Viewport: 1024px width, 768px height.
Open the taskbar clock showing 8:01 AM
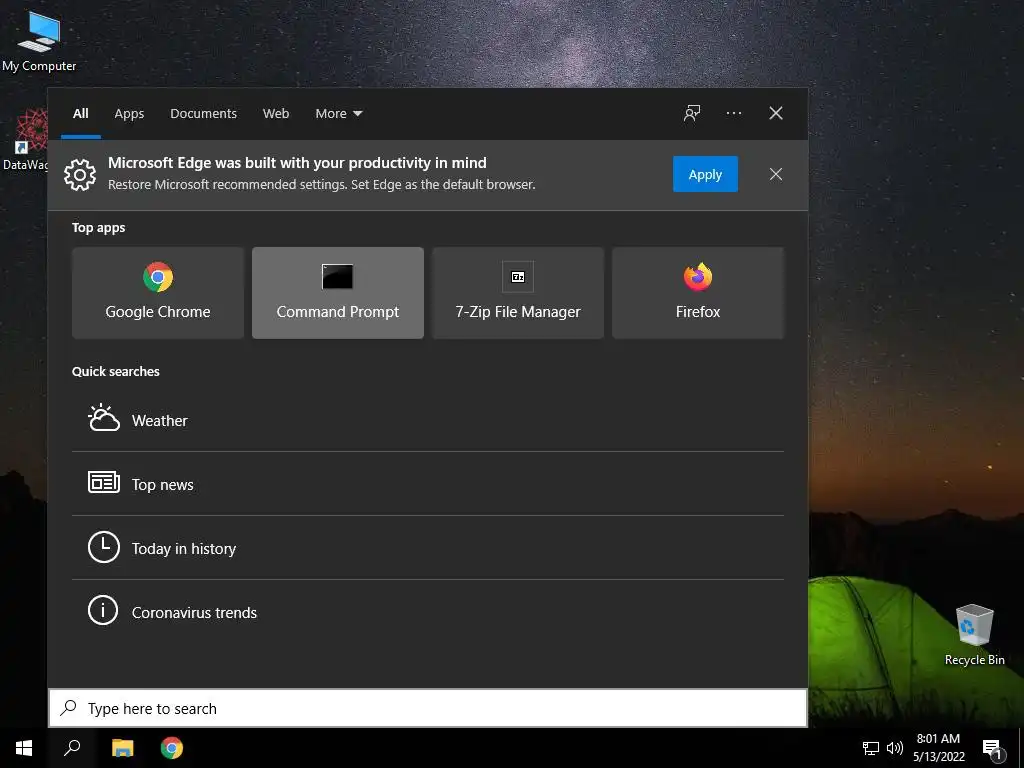(938, 748)
